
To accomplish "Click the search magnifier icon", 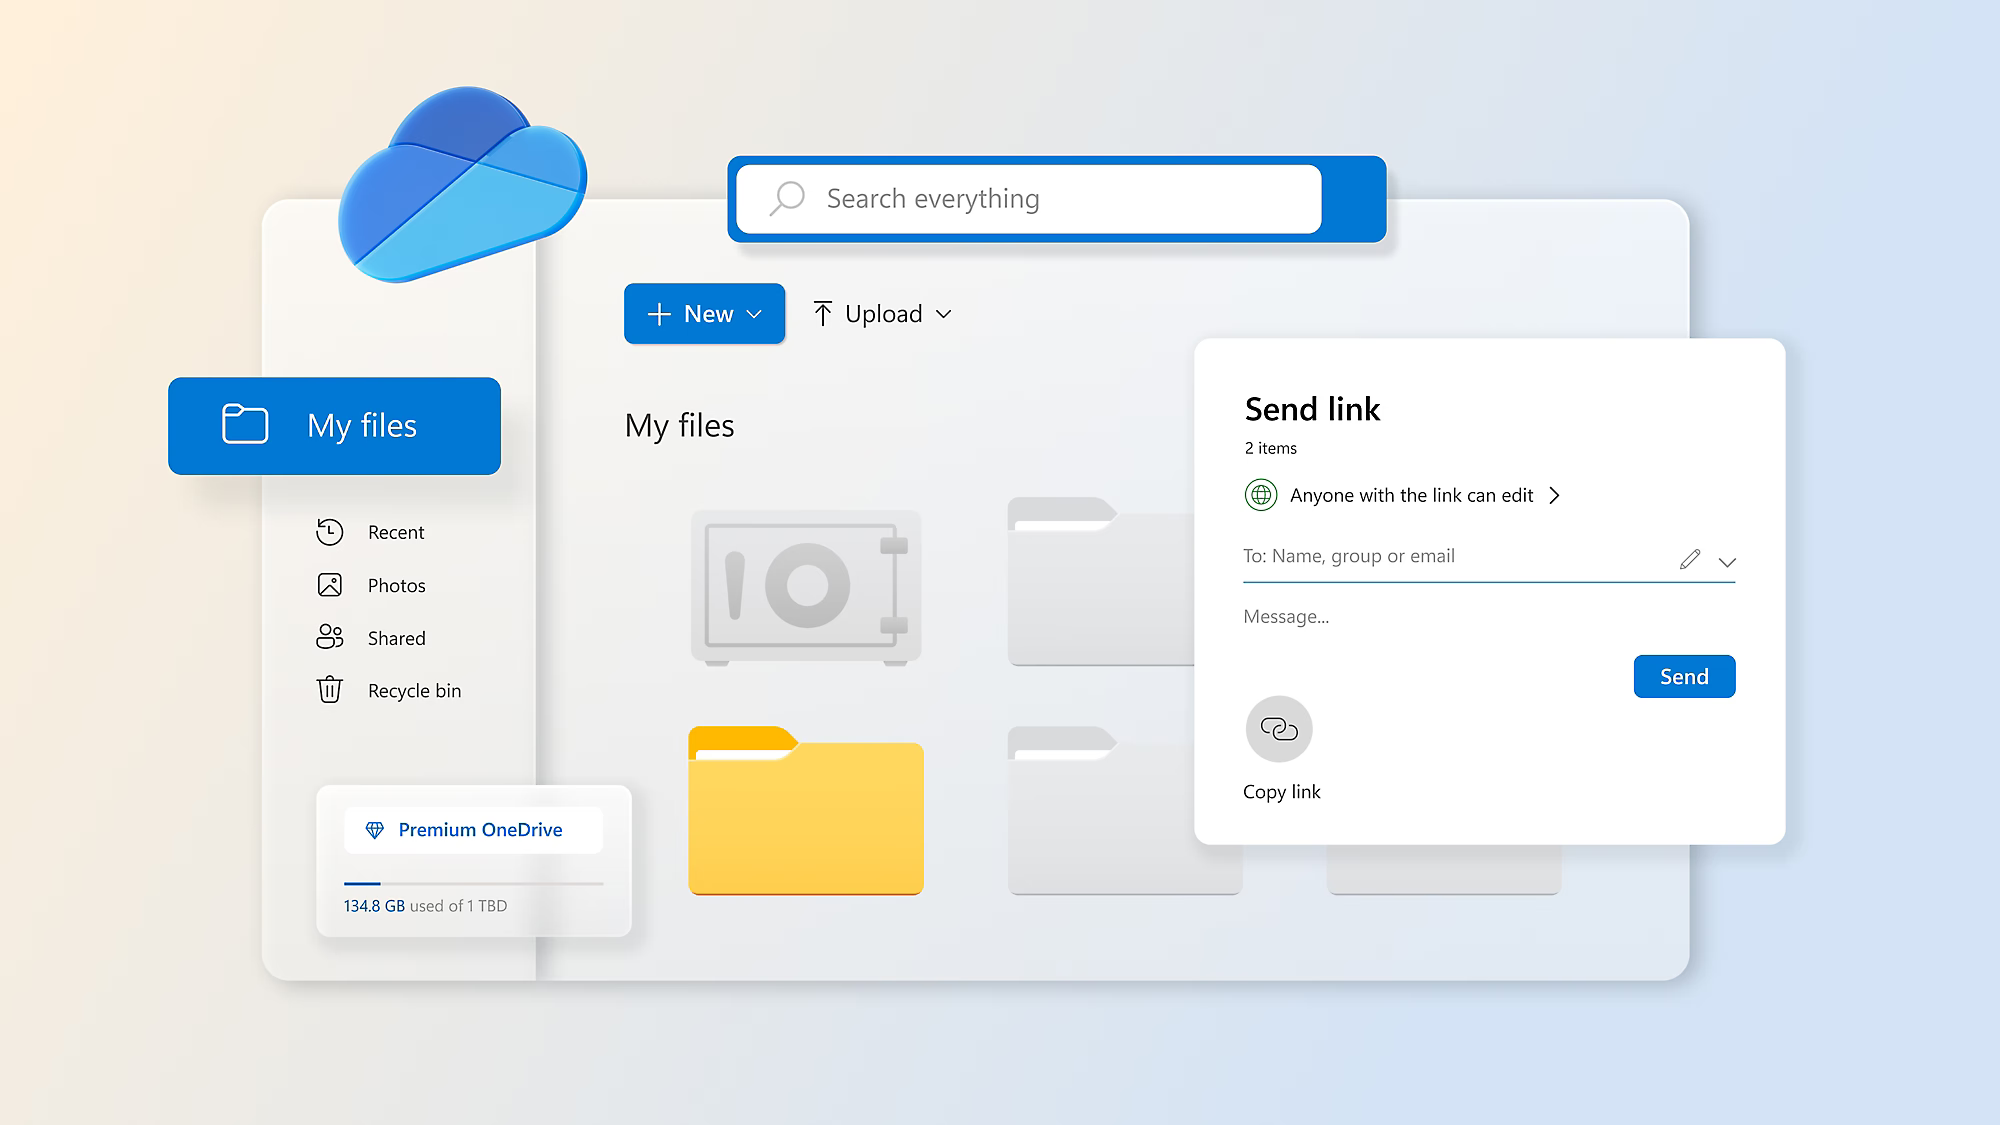I will point(787,198).
